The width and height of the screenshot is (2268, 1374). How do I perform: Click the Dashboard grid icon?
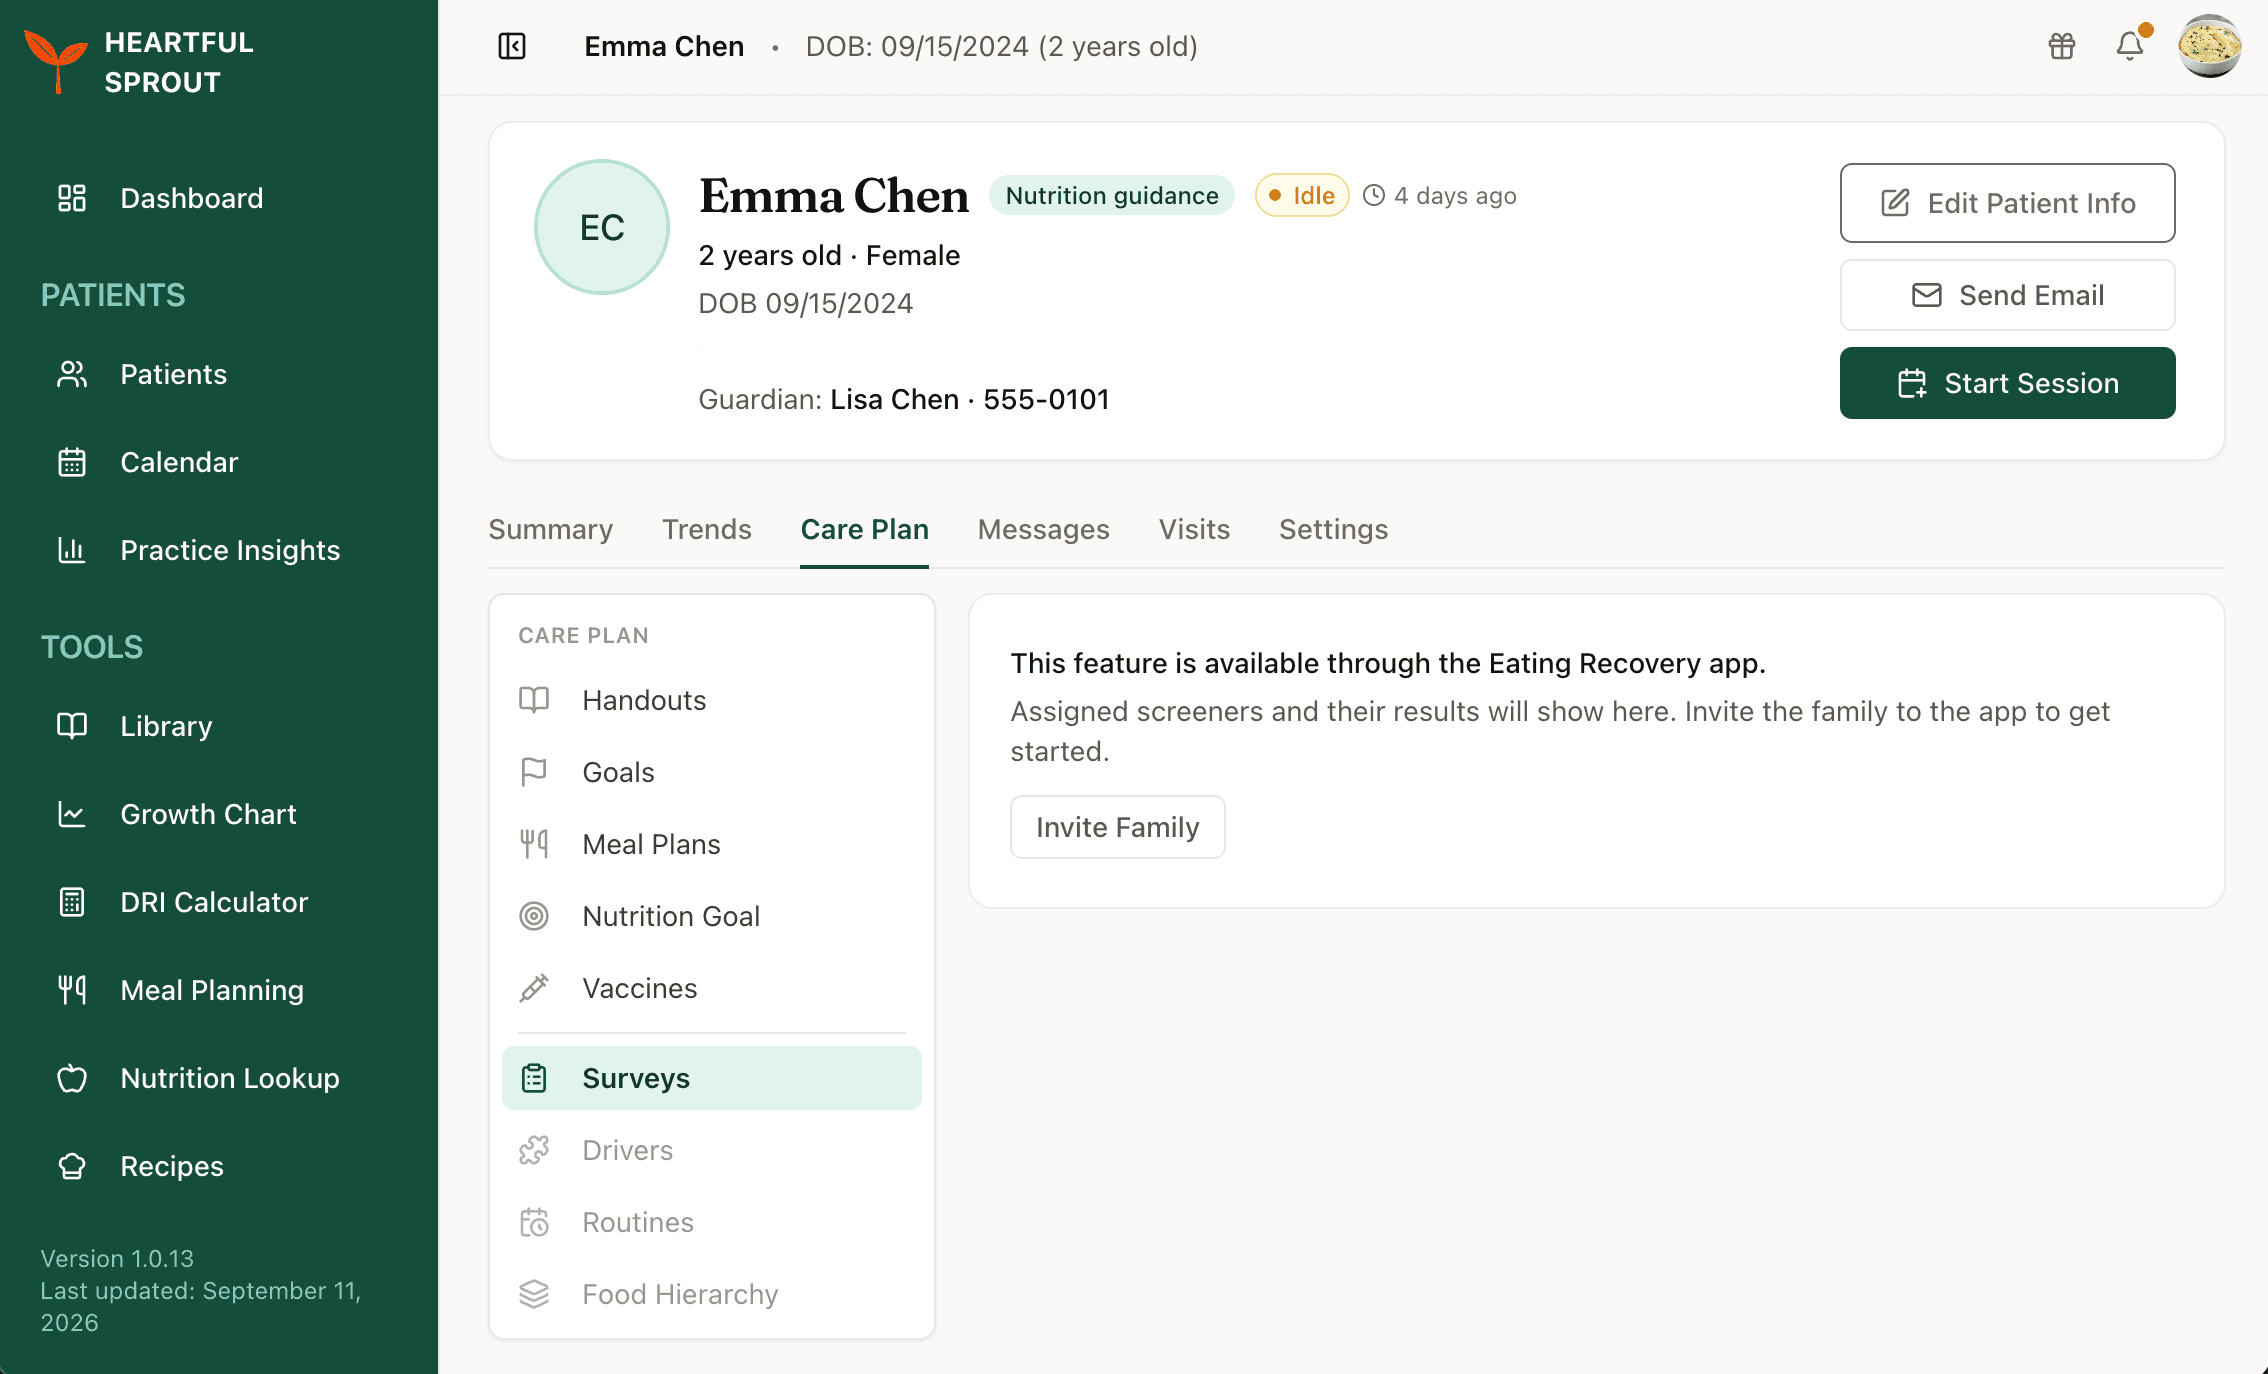72,198
